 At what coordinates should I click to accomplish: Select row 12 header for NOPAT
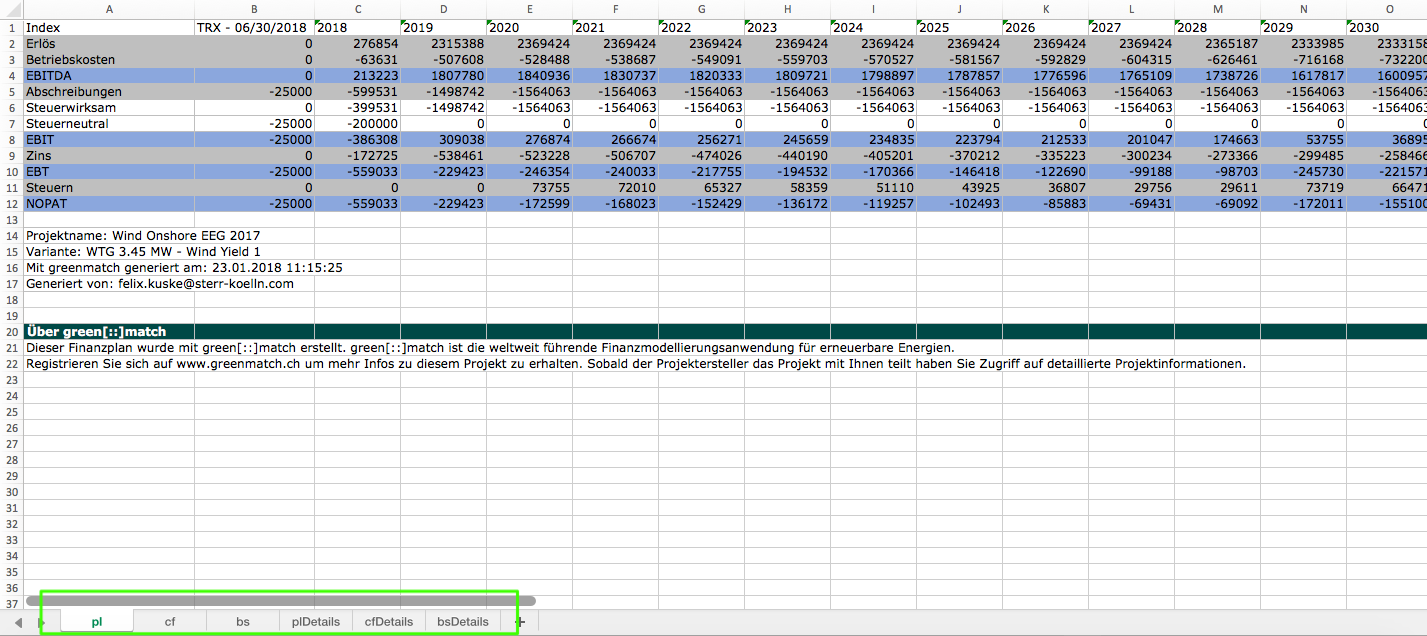tap(10, 204)
